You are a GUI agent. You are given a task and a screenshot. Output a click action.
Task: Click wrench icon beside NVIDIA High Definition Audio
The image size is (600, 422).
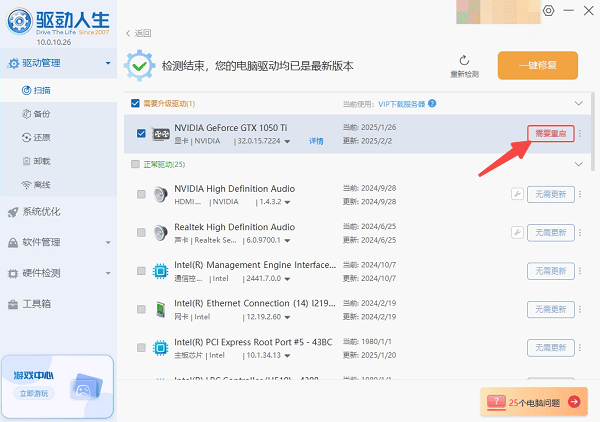coord(517,194)
